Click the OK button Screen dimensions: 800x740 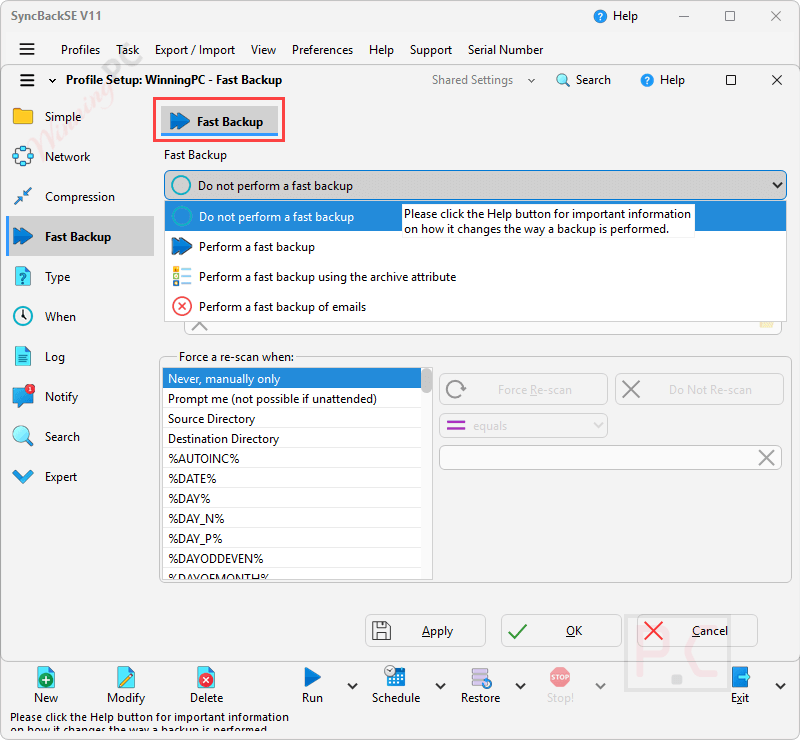[561, 631]
